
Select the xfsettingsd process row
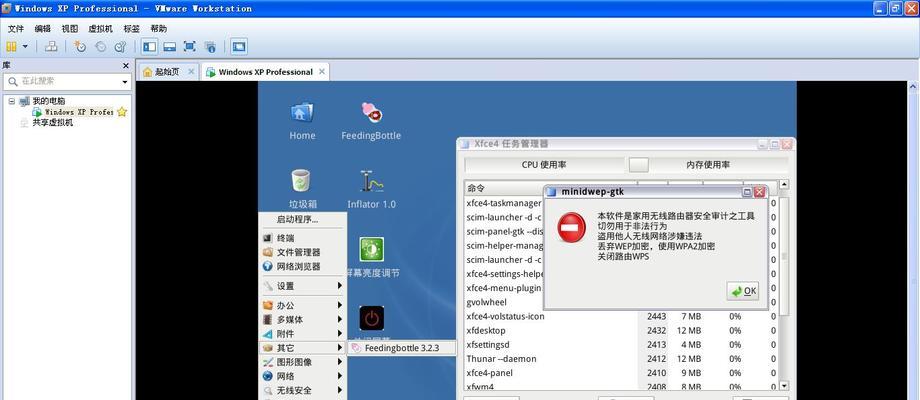[x=621, y=344]
